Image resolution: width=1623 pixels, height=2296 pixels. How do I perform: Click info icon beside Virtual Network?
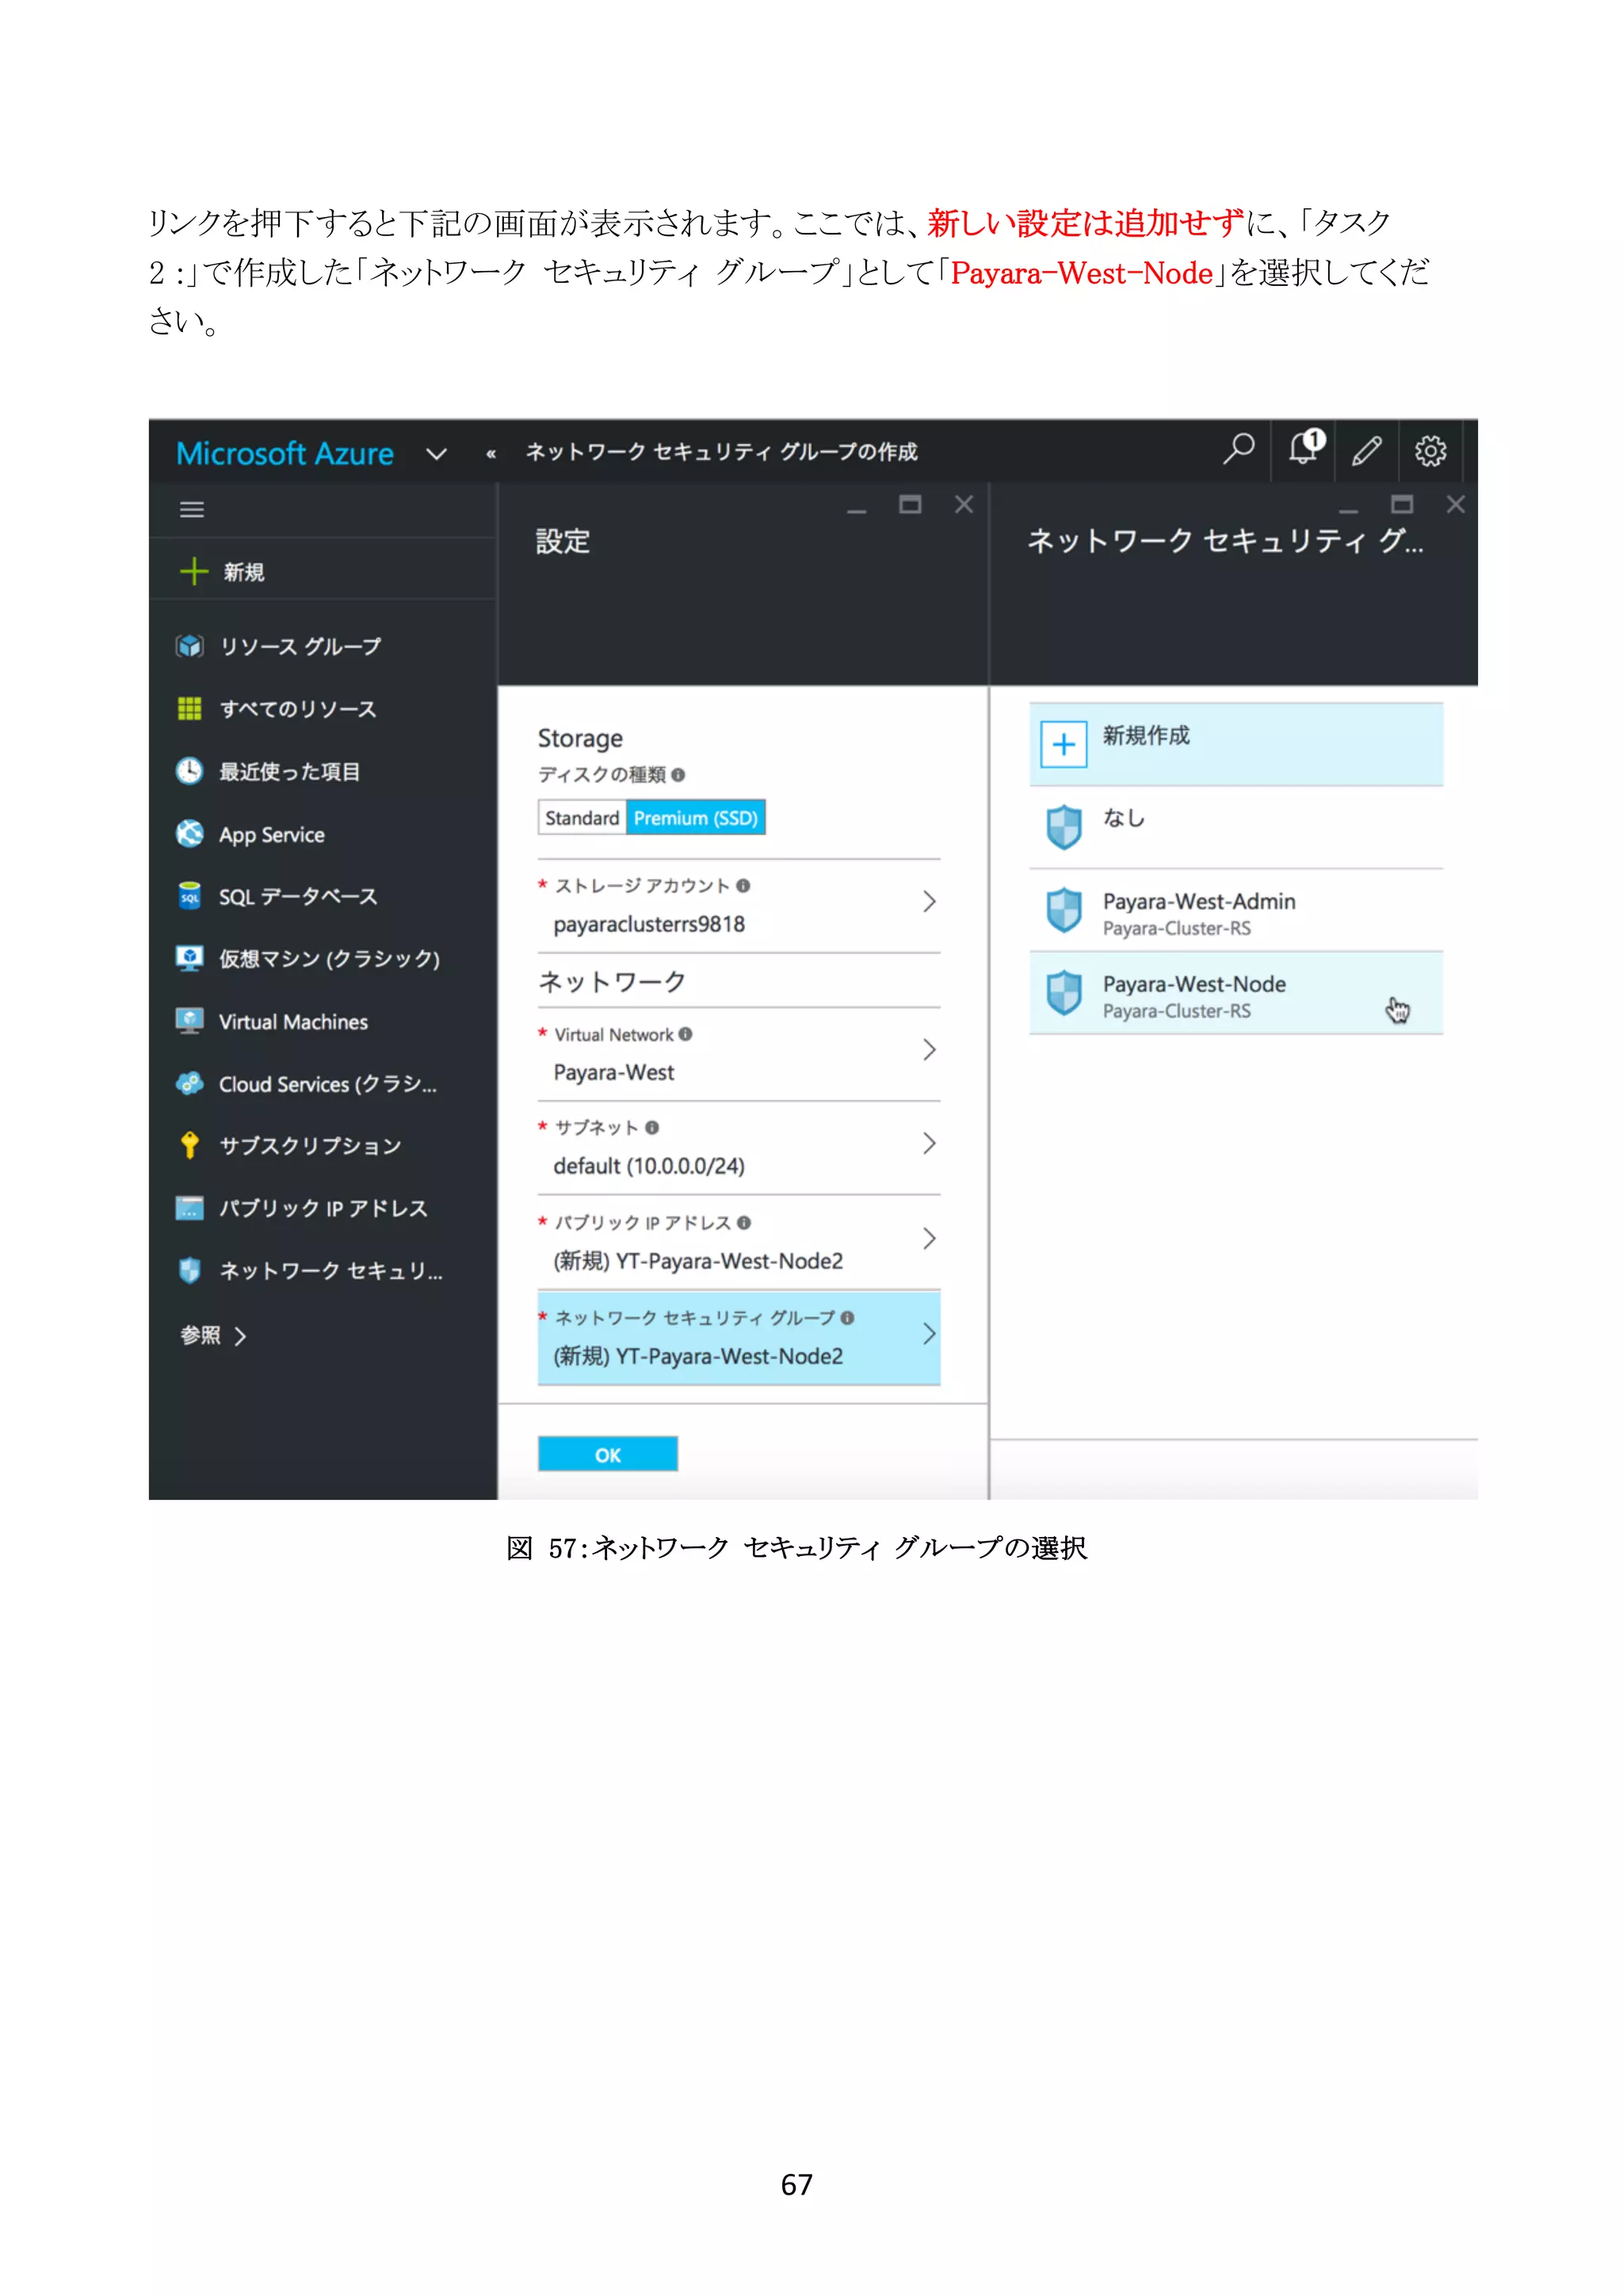685,1034
